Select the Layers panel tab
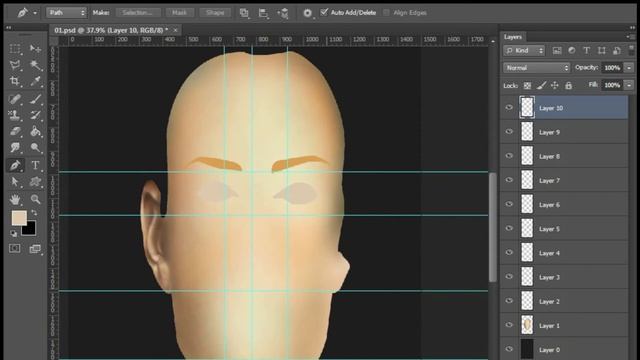Image resolution: width=640 pixels, height=360 pixels. (x=513, y=37)
